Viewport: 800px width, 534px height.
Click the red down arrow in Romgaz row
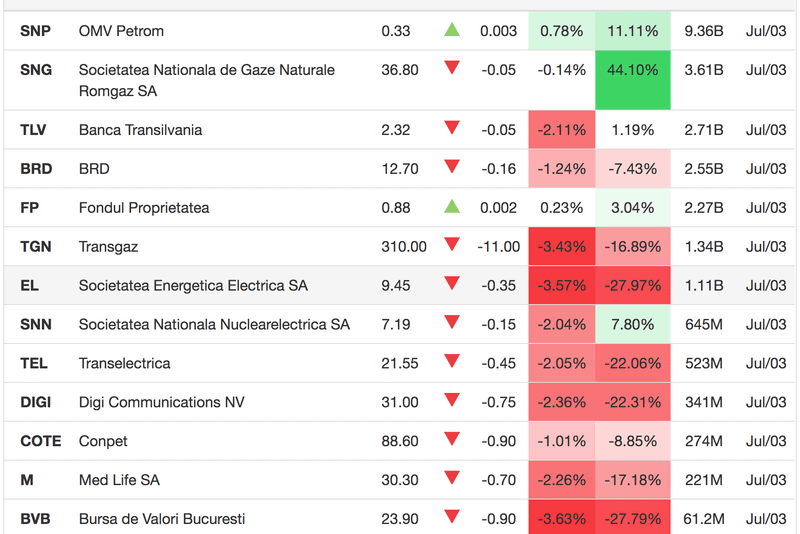coord(452,68)
